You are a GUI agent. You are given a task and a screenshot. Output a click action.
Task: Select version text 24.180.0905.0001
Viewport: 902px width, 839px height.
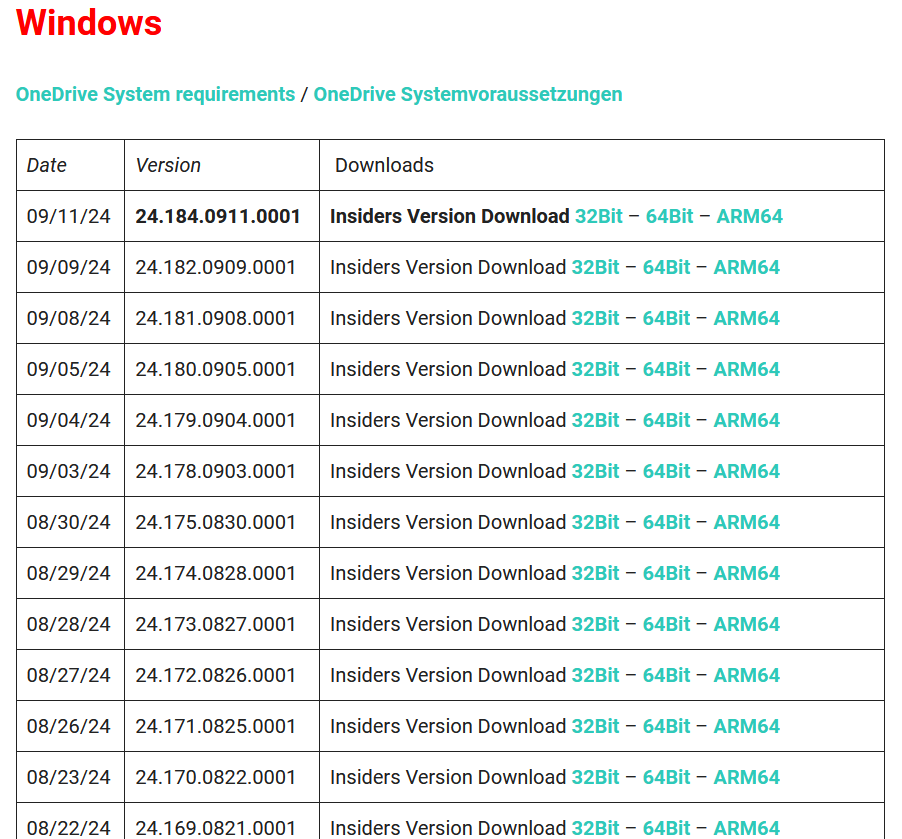tap(216, 369)
